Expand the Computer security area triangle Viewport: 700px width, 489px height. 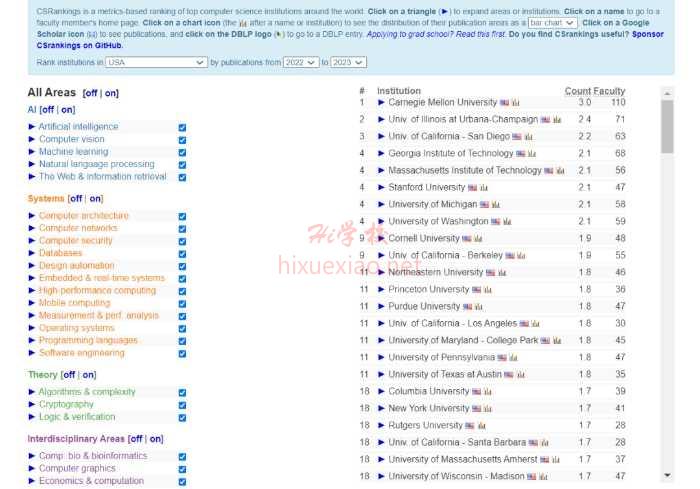point(32,241)
